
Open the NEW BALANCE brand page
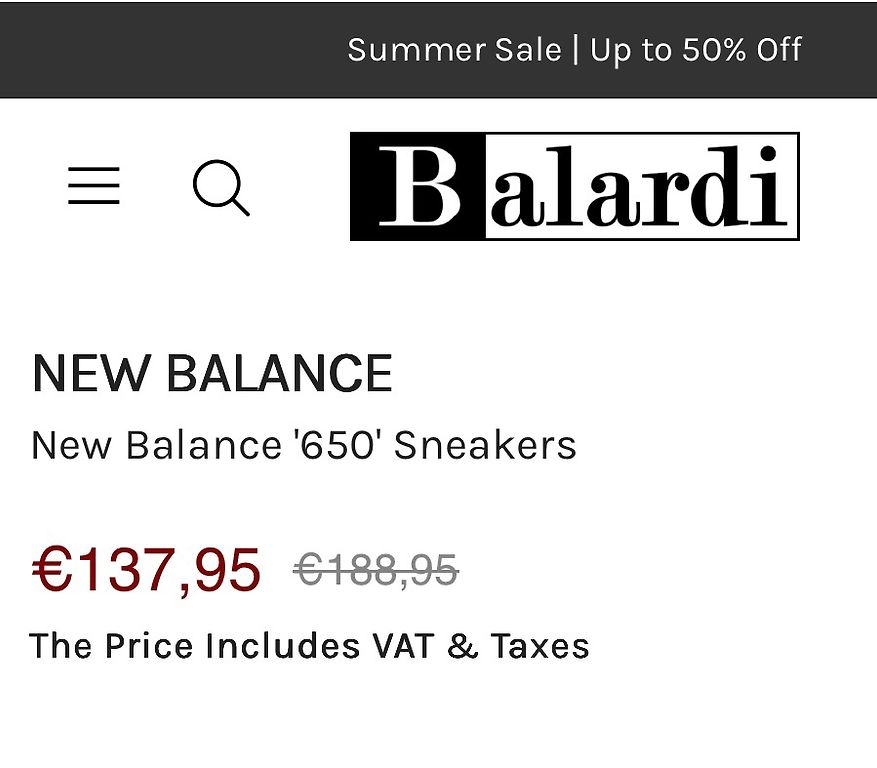point(213,374)
